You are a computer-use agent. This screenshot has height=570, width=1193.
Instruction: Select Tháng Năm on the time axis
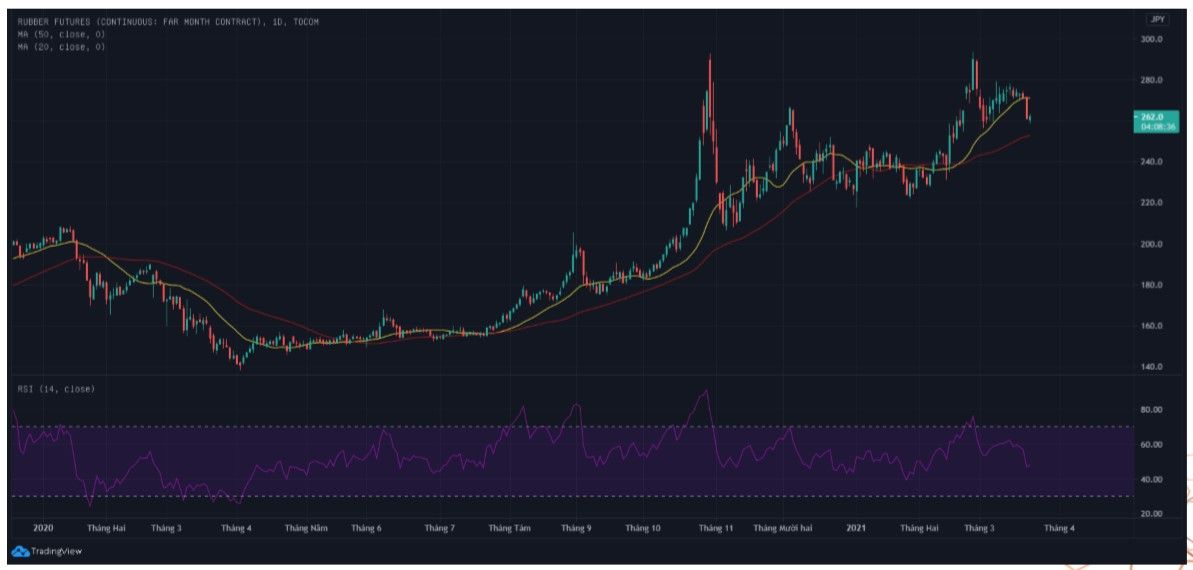pyautogui.click(x=306, y=527)
